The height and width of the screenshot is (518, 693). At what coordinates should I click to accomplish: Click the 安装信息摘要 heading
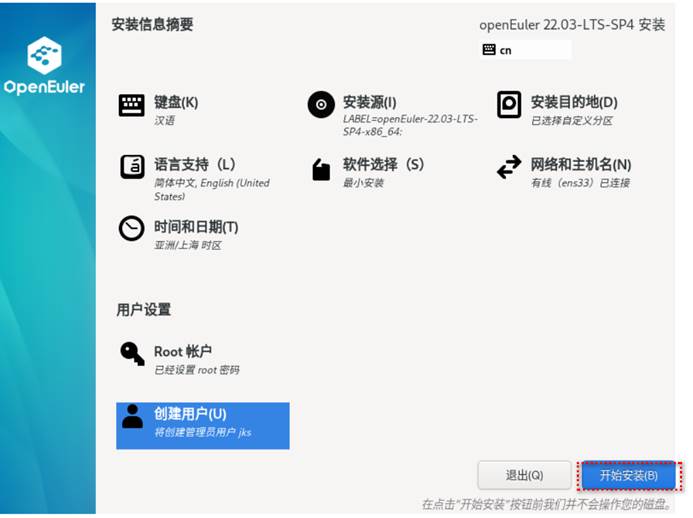pos(152,24)
